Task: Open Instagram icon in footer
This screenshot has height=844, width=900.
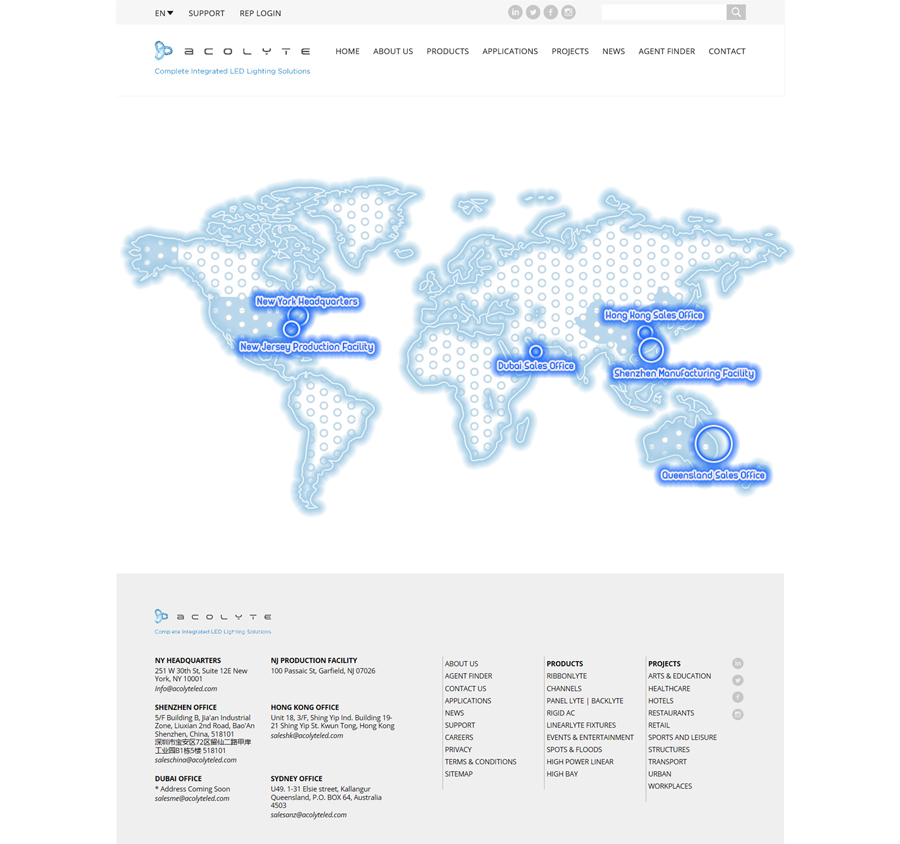Action: point(738,714)
